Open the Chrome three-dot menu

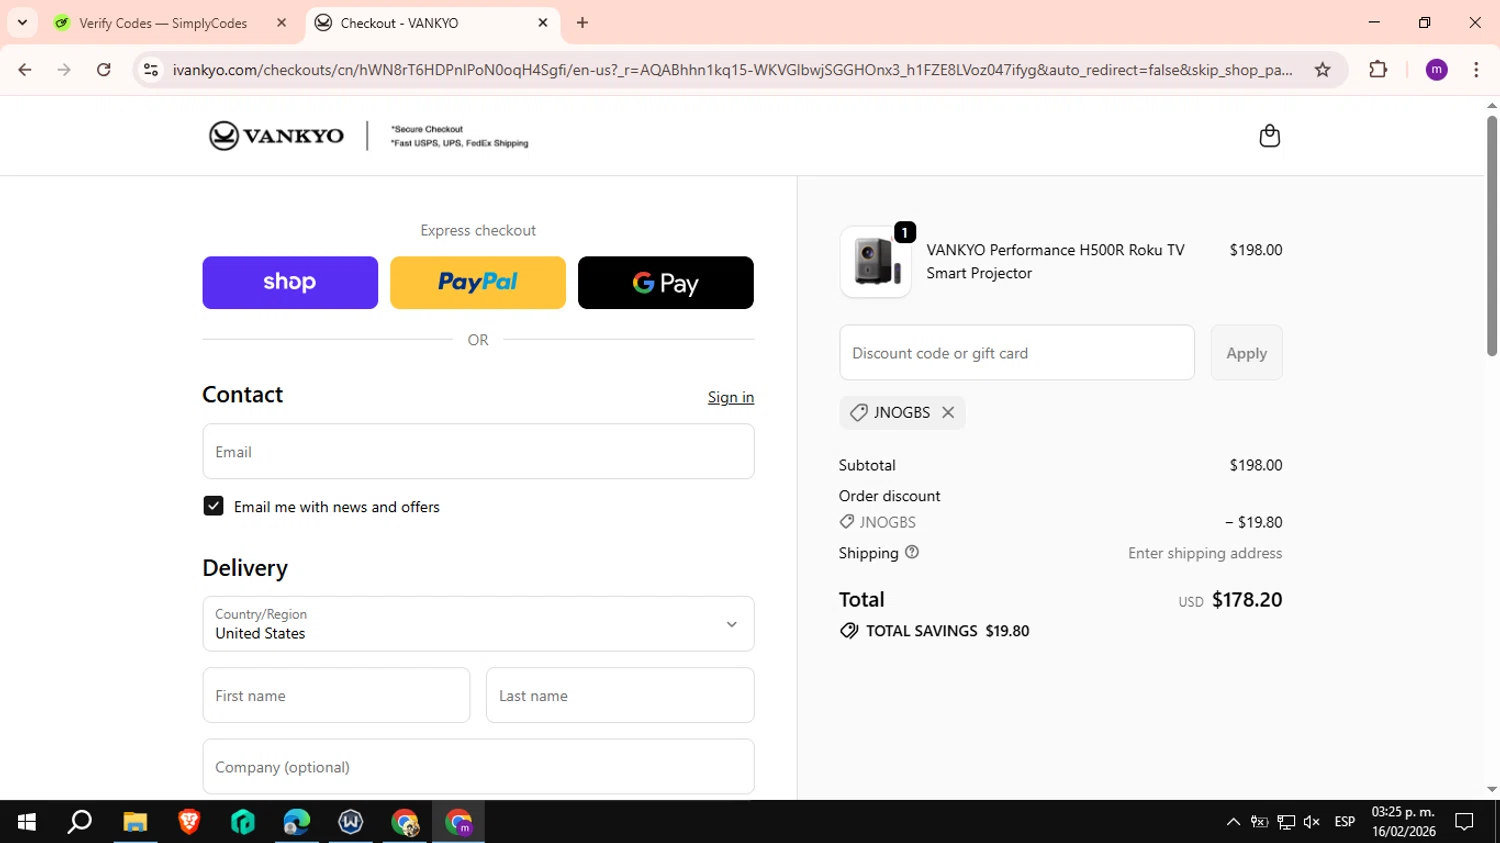pyautogui.click(x=1476, y=70)
